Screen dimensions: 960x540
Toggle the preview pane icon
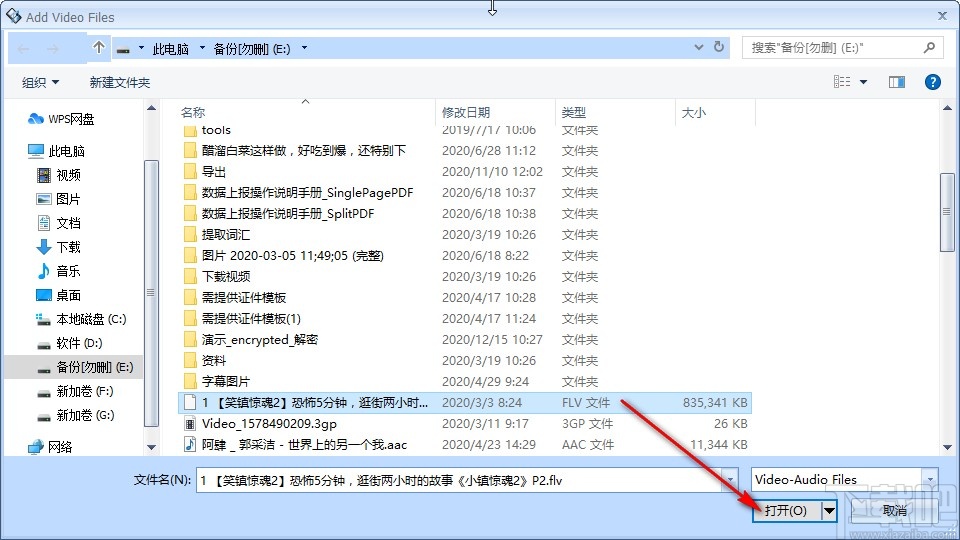click(x=897, y=82)
